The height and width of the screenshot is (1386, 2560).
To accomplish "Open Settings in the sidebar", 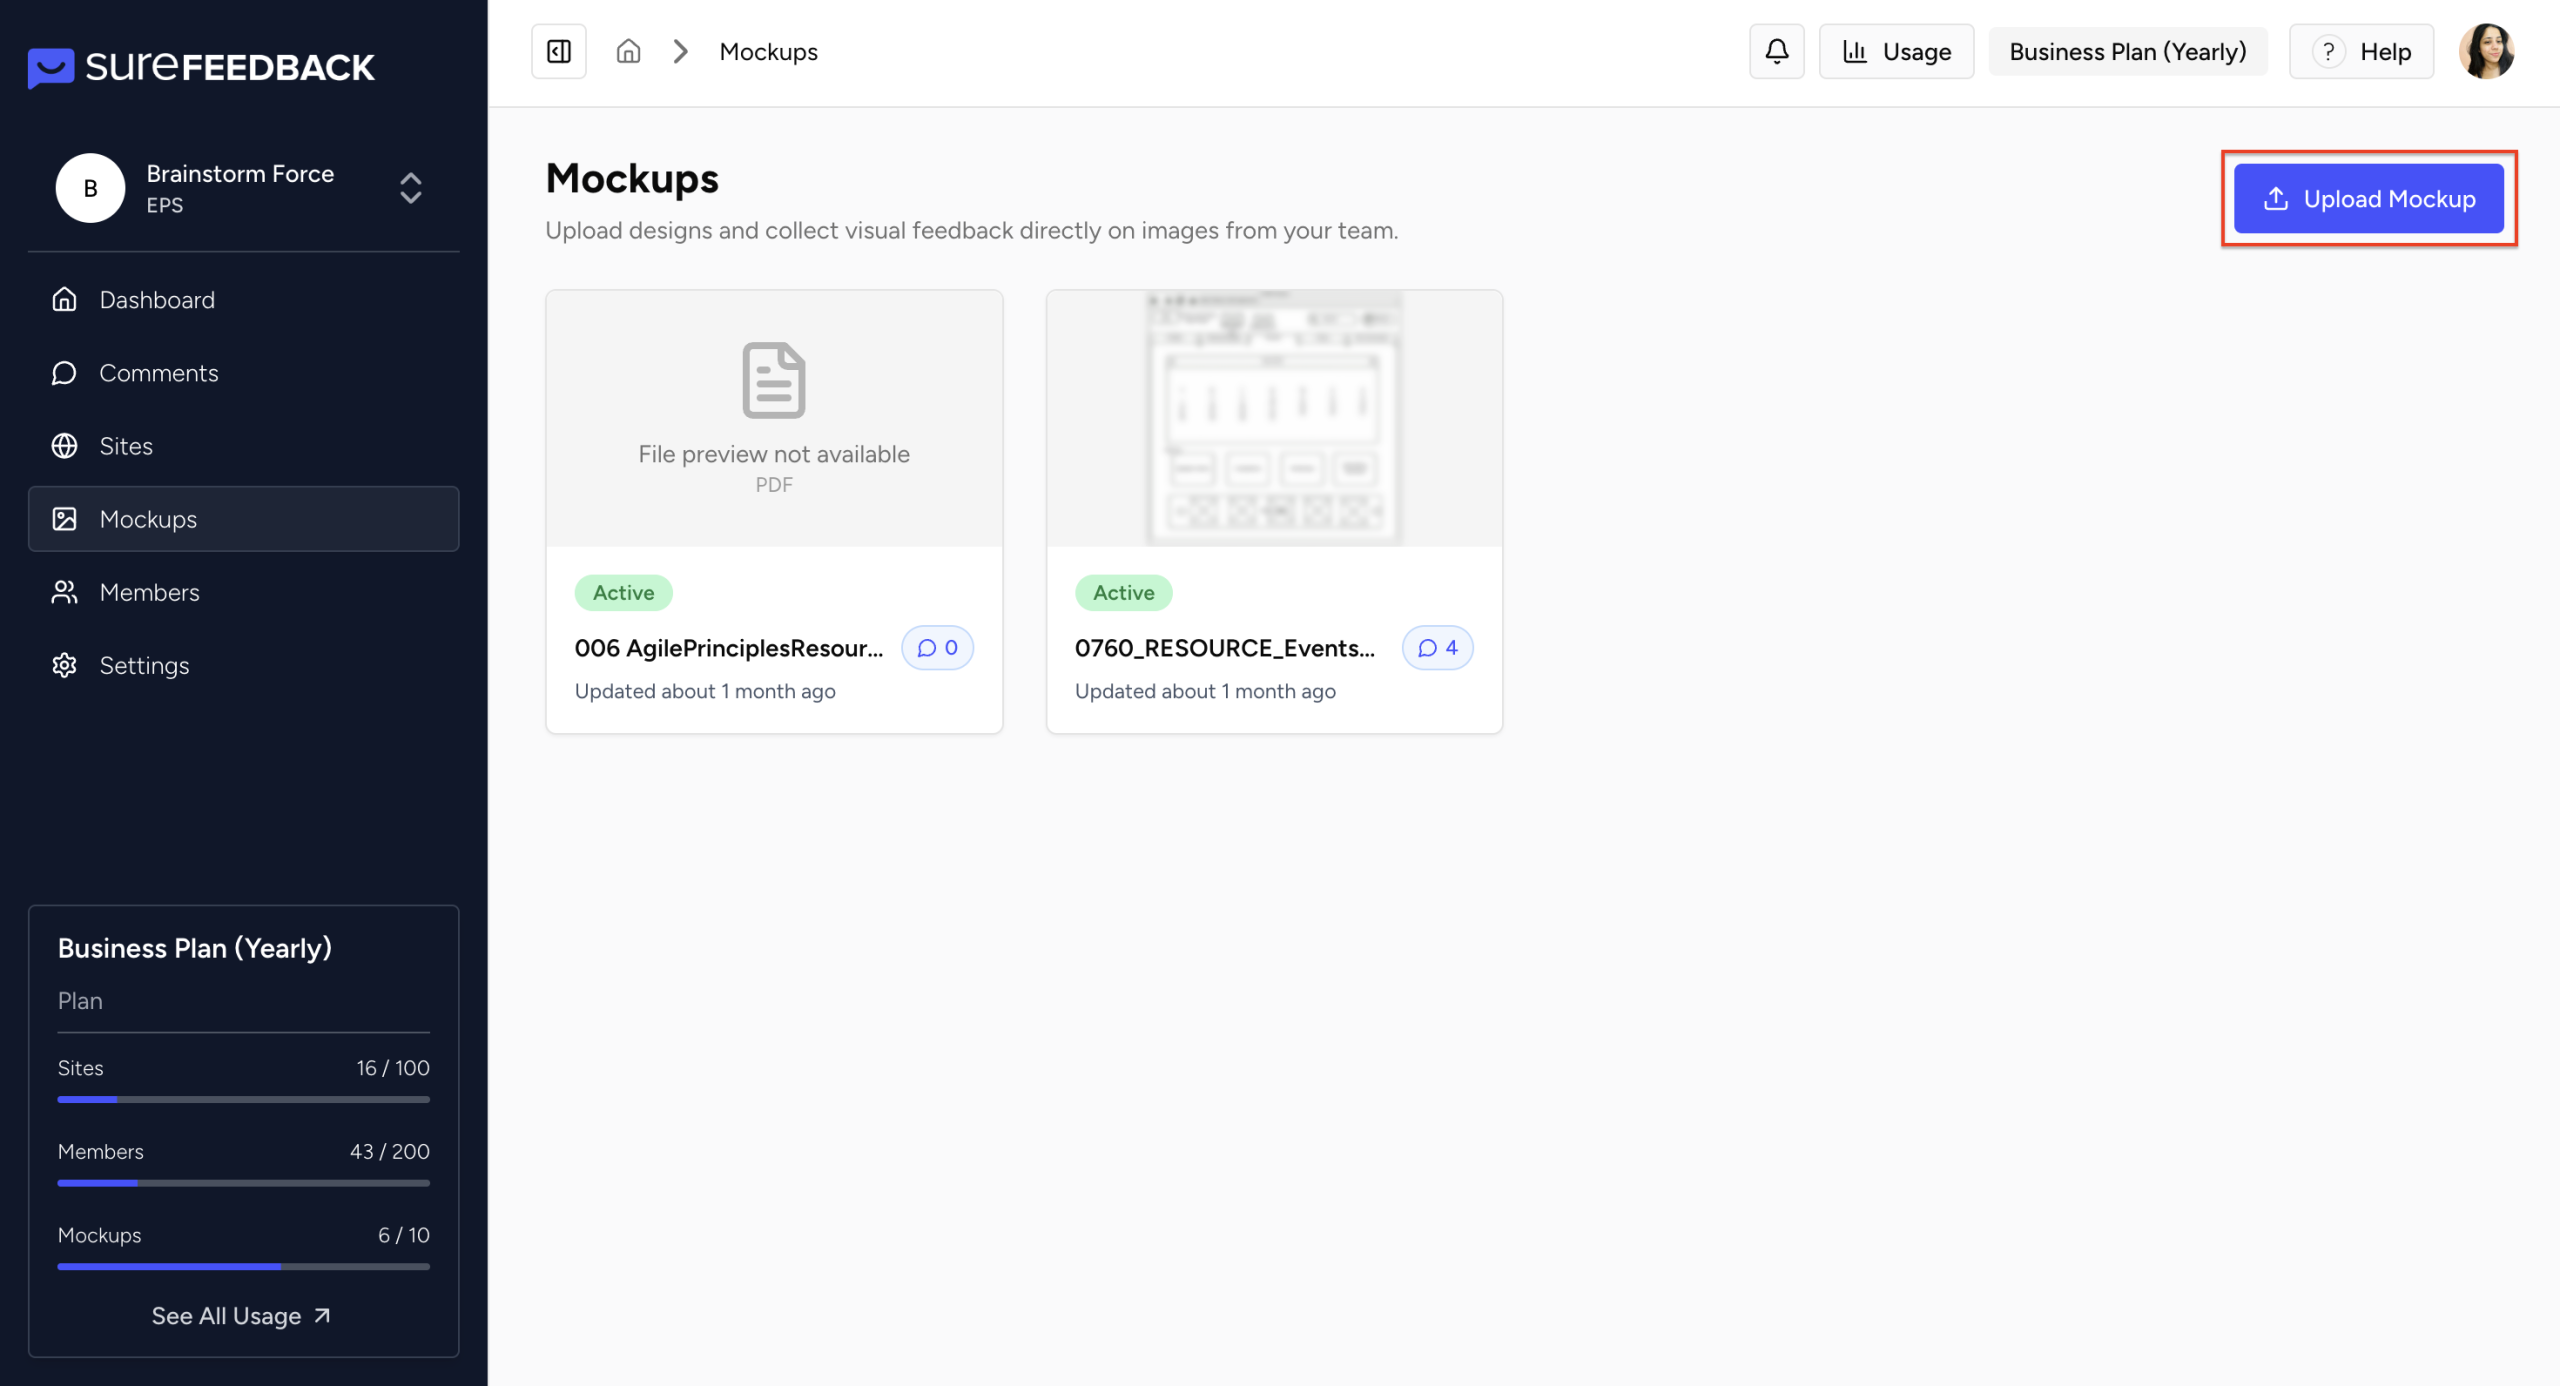I will pos(144,665).
